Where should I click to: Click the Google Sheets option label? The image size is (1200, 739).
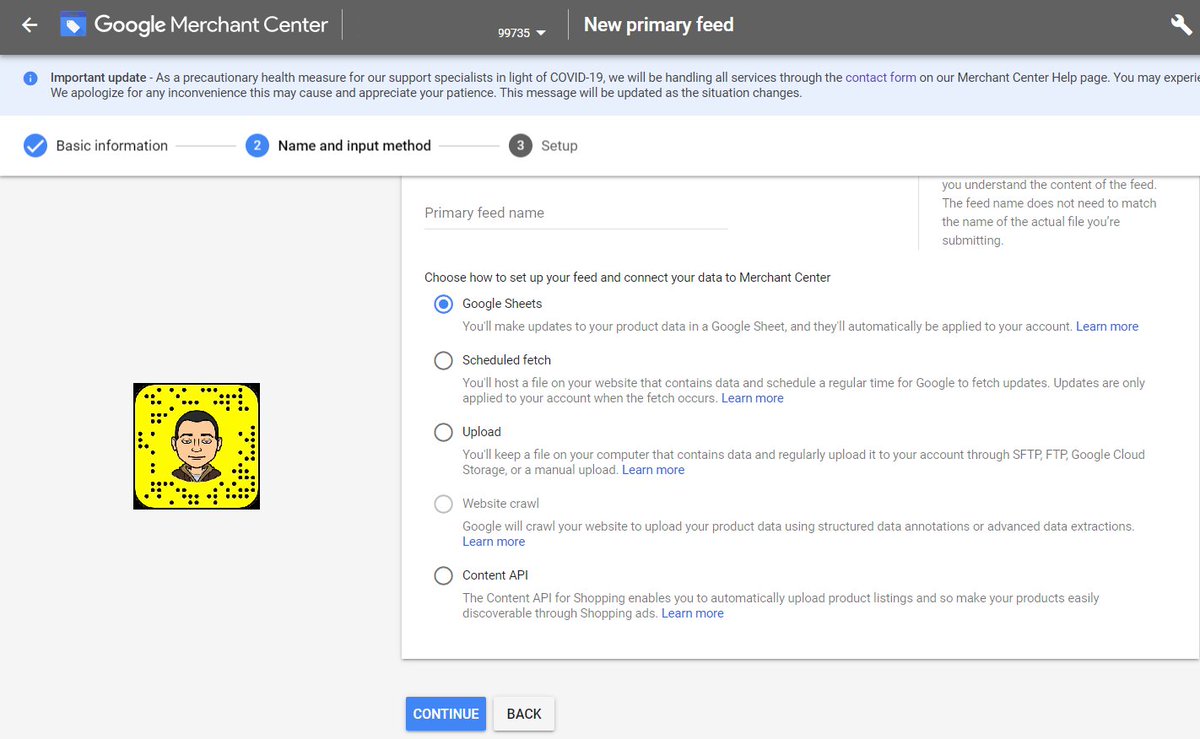click(x=502, y=304)
